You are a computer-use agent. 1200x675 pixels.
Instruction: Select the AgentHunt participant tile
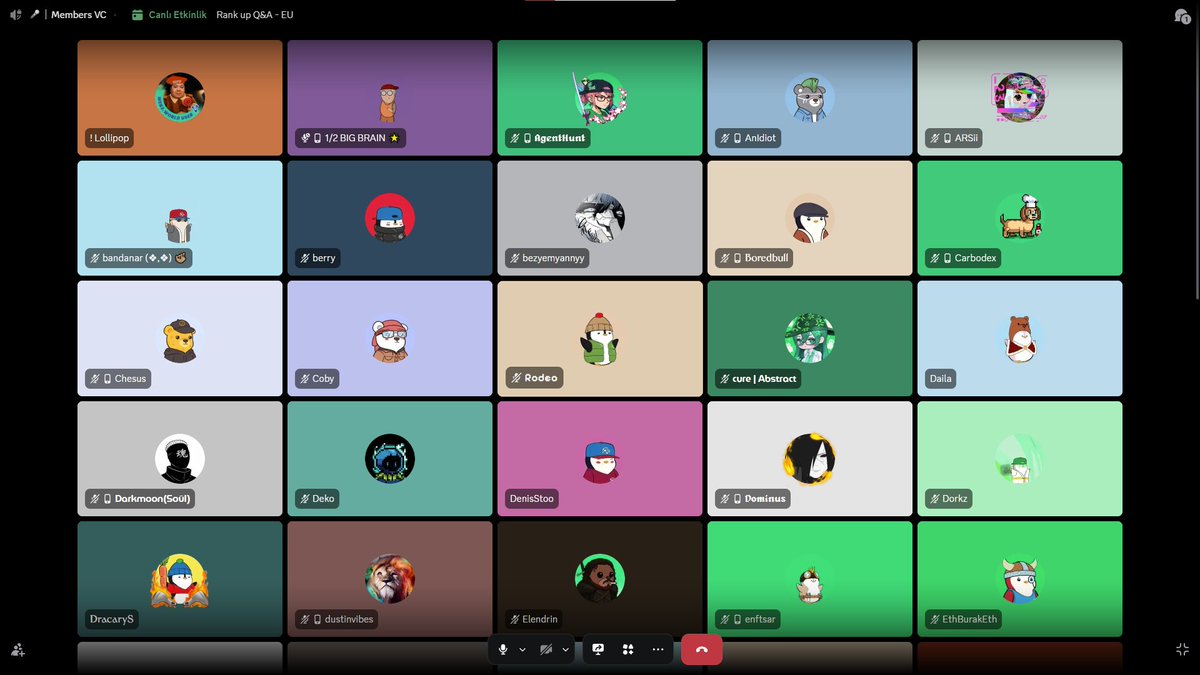(600, 98)
